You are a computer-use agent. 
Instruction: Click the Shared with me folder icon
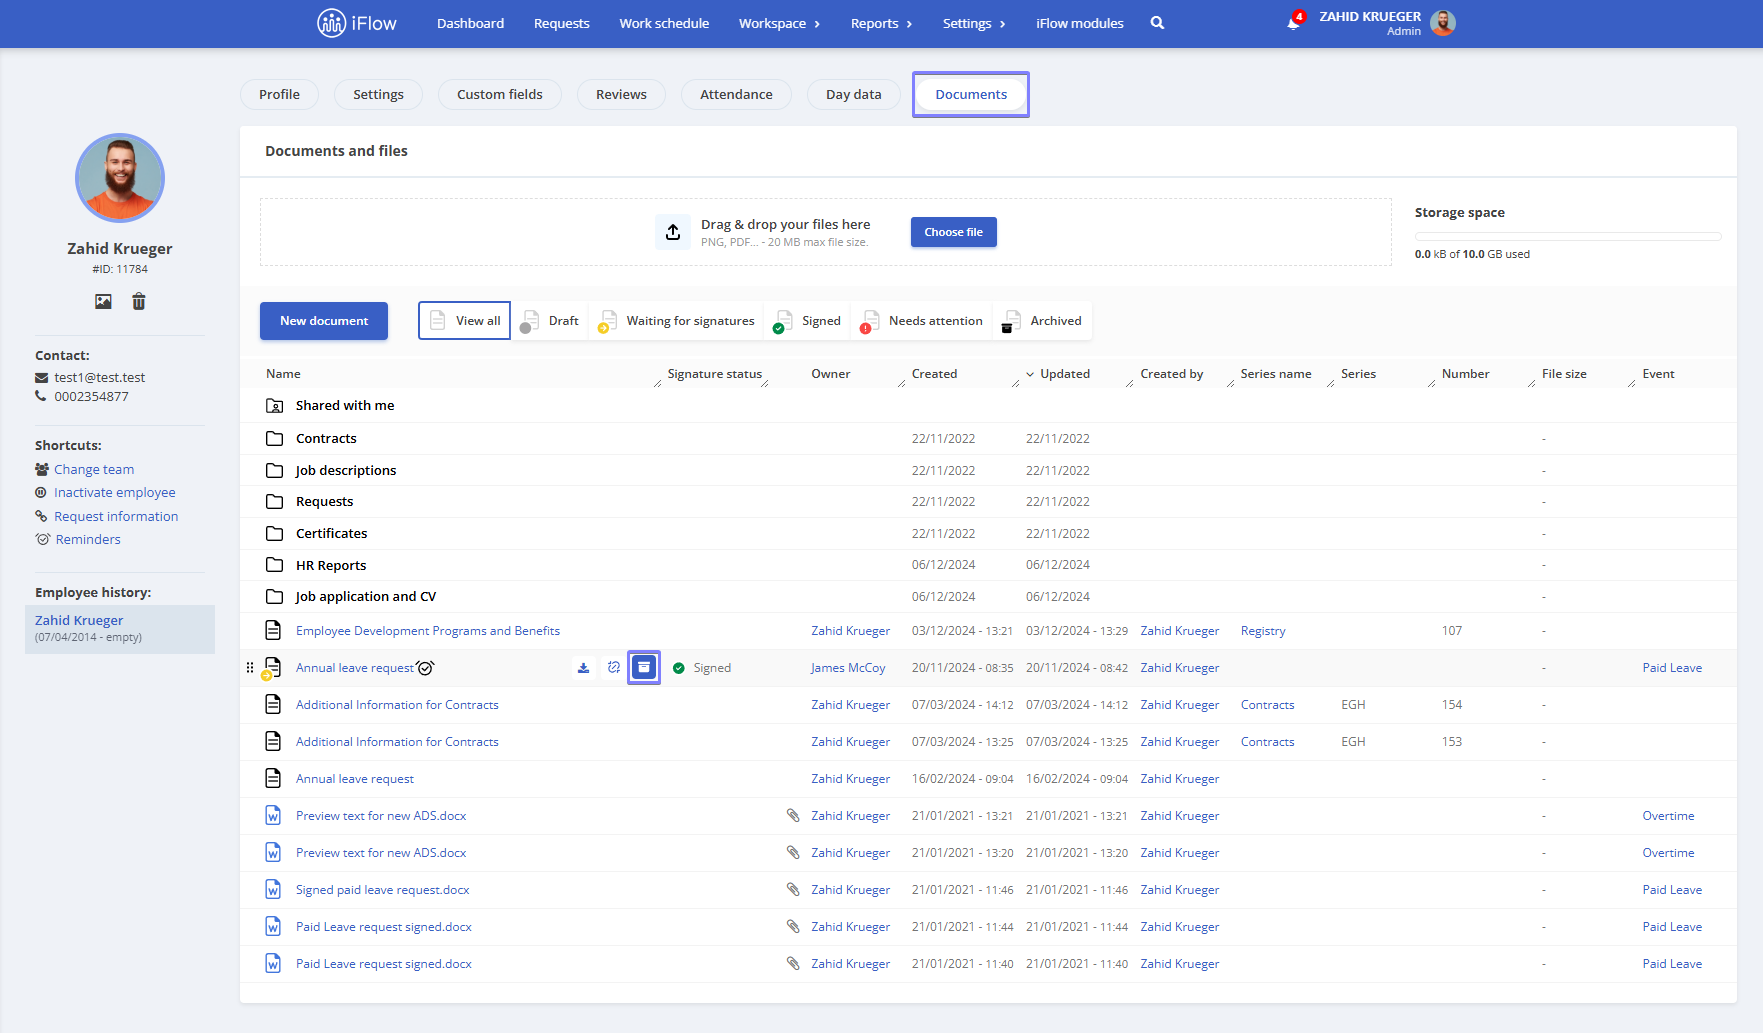pos(274,406)
